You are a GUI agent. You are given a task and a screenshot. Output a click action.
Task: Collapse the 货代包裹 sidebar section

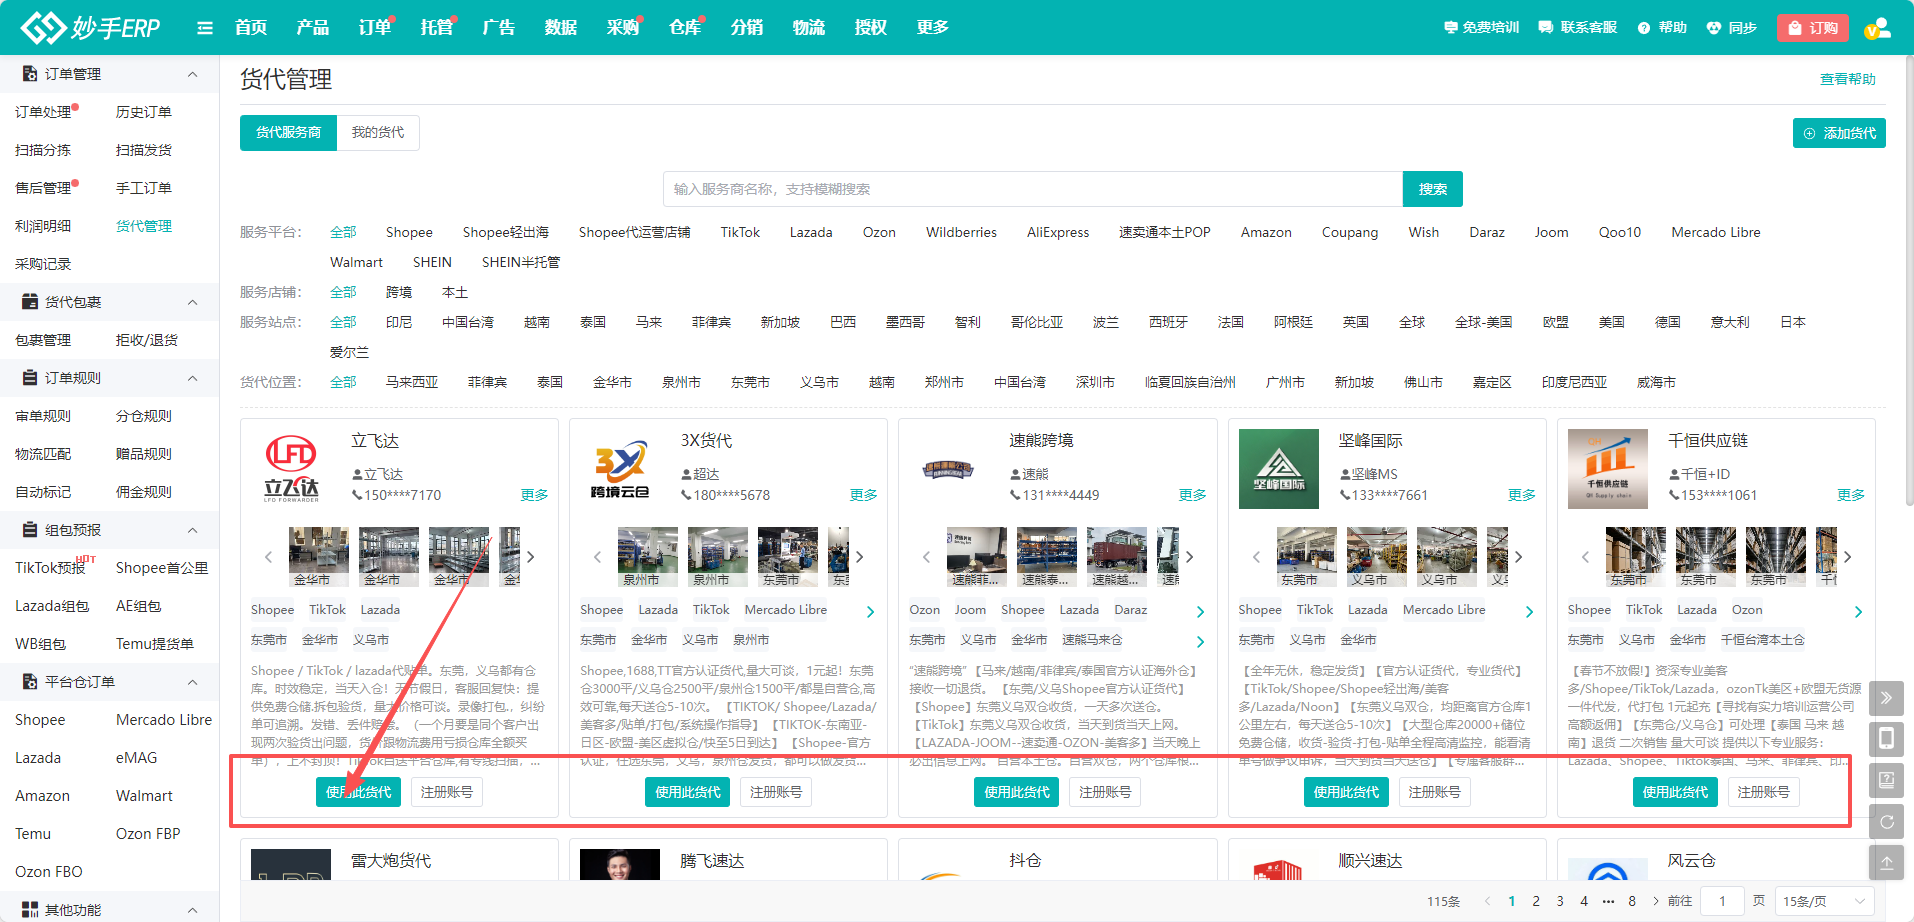tap(192, 302)
